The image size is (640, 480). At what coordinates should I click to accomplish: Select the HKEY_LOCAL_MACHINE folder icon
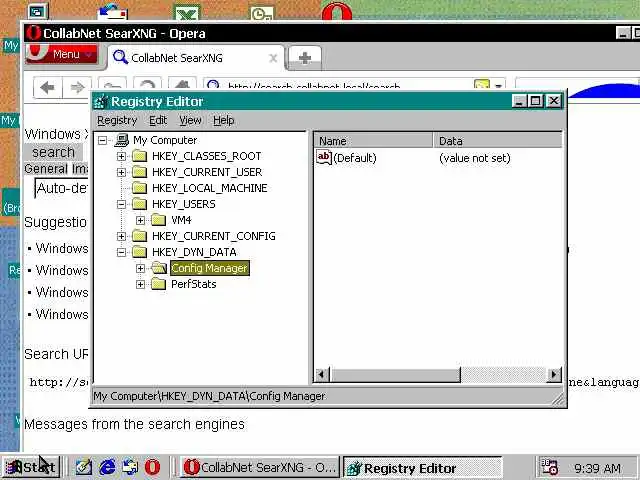[139, 188]
